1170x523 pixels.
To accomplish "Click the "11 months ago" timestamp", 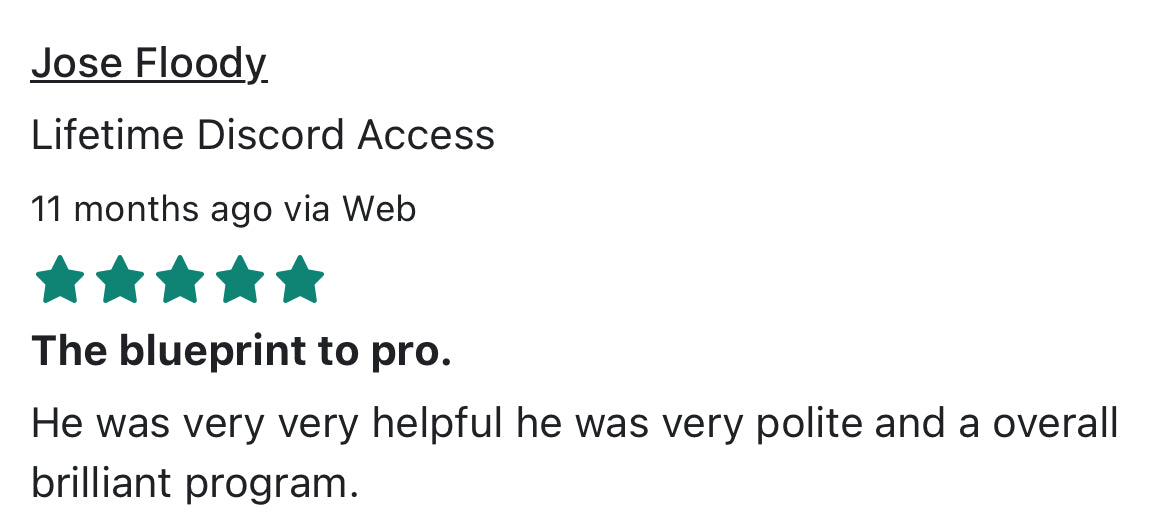I will tap(151, 209).
